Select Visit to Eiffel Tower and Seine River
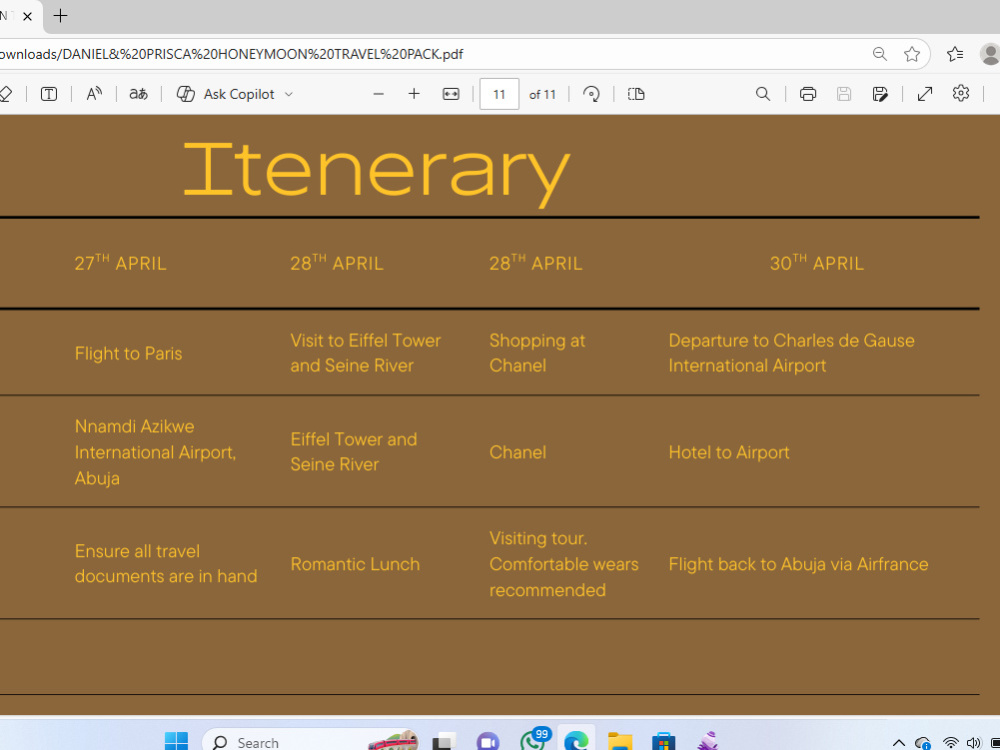Screen dimensions: 1000x750 365,353
